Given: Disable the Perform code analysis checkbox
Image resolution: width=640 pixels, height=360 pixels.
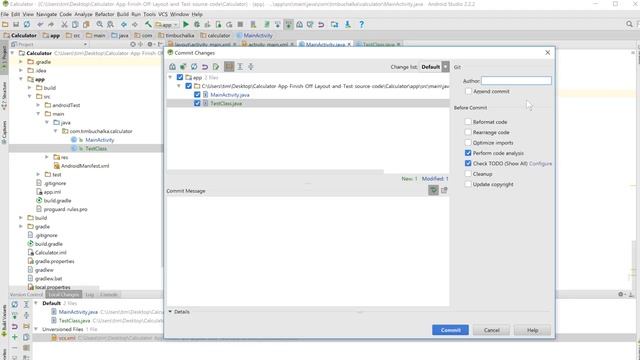Looking at the screenshot, I should coord(468,153).
